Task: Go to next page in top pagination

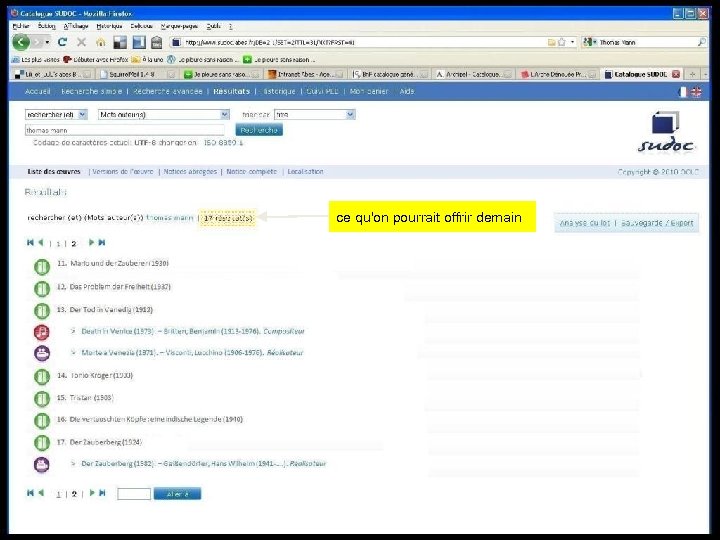Action: tap(91, 242)
